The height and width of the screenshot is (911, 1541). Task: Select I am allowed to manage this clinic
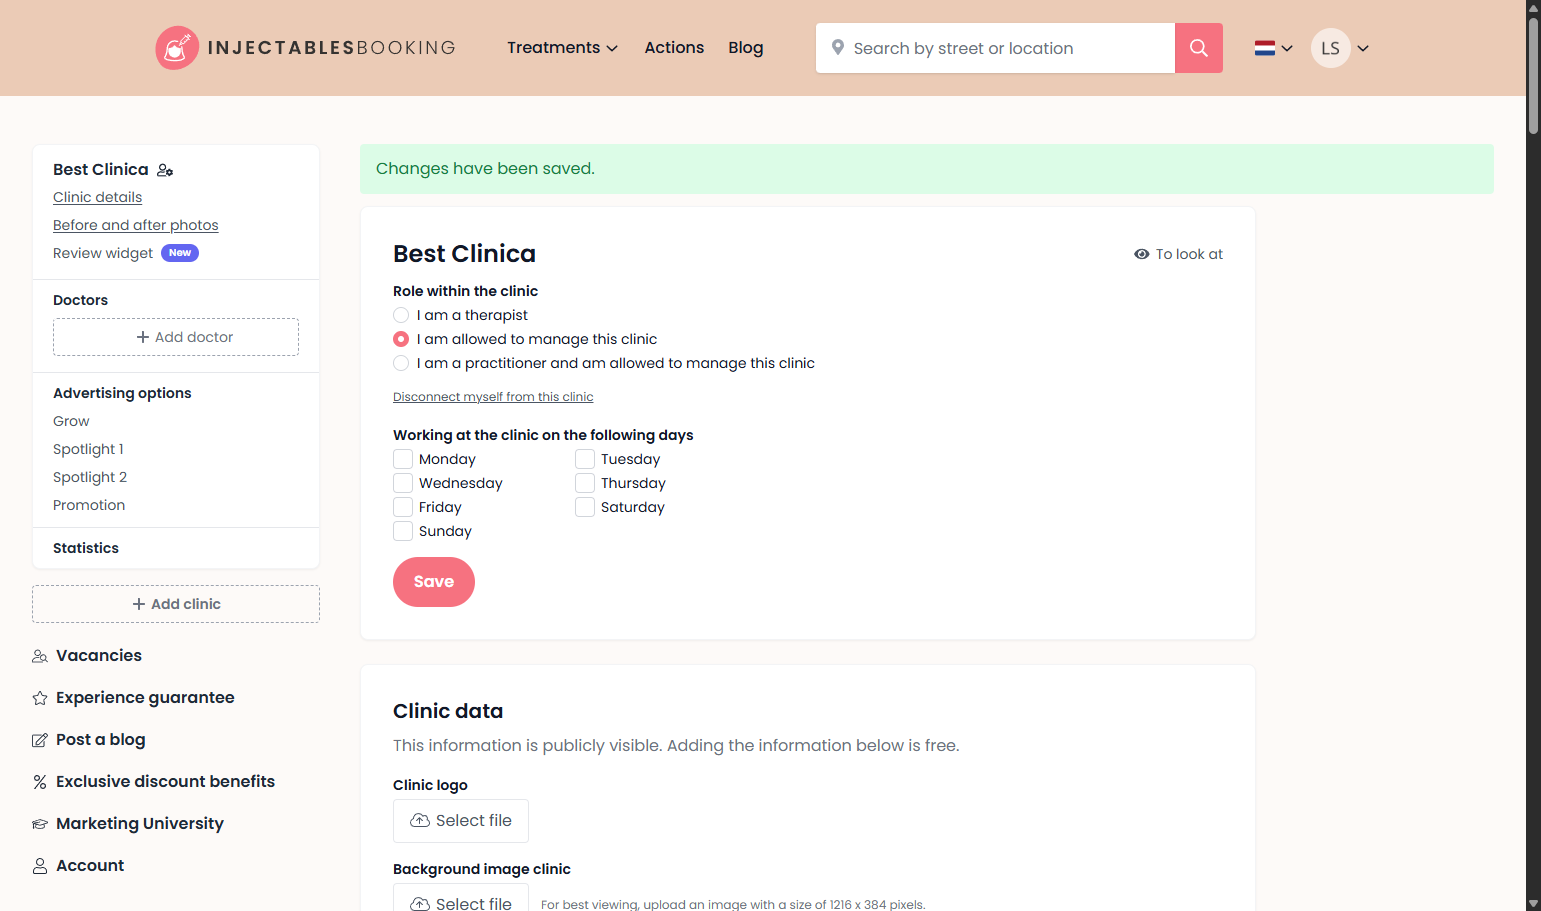point(401,339)
